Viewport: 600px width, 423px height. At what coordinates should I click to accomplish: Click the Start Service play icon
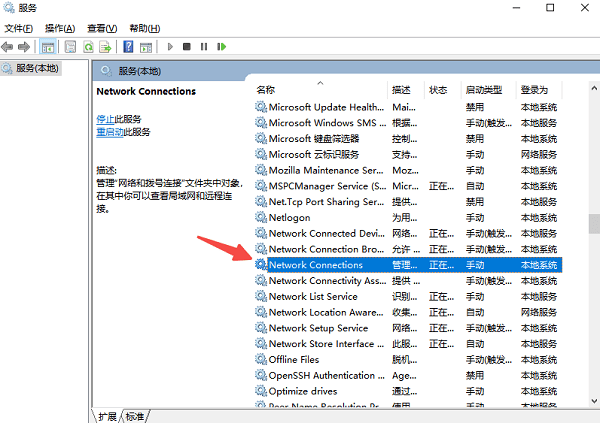tap(170, 47)
